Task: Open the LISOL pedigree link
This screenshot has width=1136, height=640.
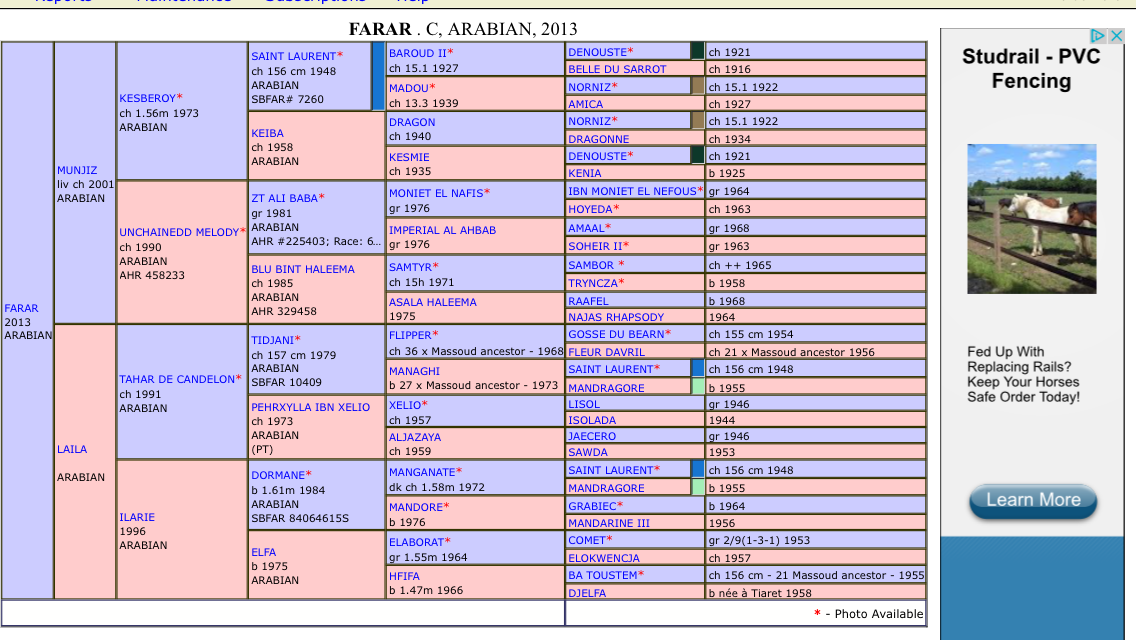Action: (x=584, y=404)
